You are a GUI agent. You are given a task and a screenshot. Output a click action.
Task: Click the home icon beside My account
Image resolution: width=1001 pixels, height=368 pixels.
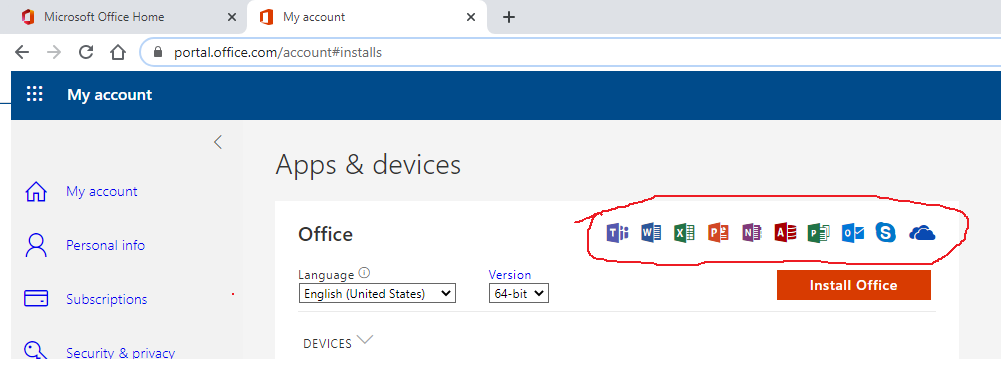coord(36,192)
